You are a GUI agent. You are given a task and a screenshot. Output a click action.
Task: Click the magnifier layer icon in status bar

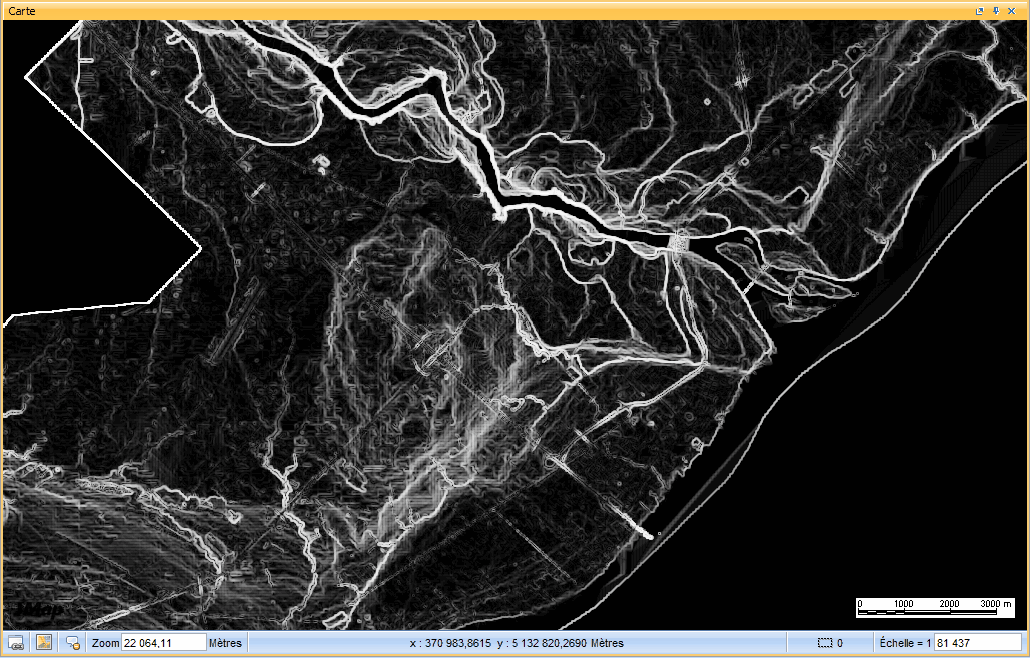click(x=73, y=643)
